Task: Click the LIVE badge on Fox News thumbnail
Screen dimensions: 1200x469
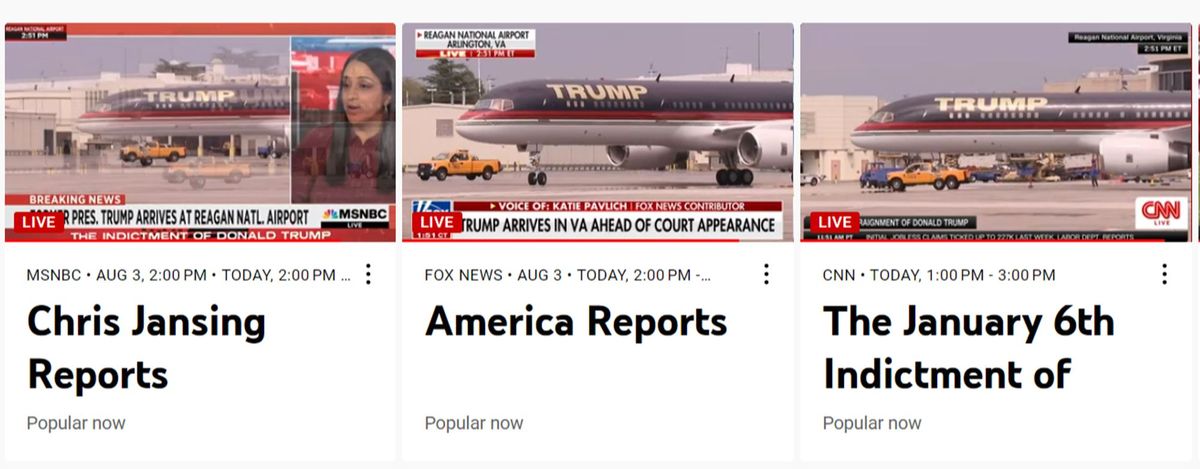Action: pyautogui.click(x=437, y=222)
